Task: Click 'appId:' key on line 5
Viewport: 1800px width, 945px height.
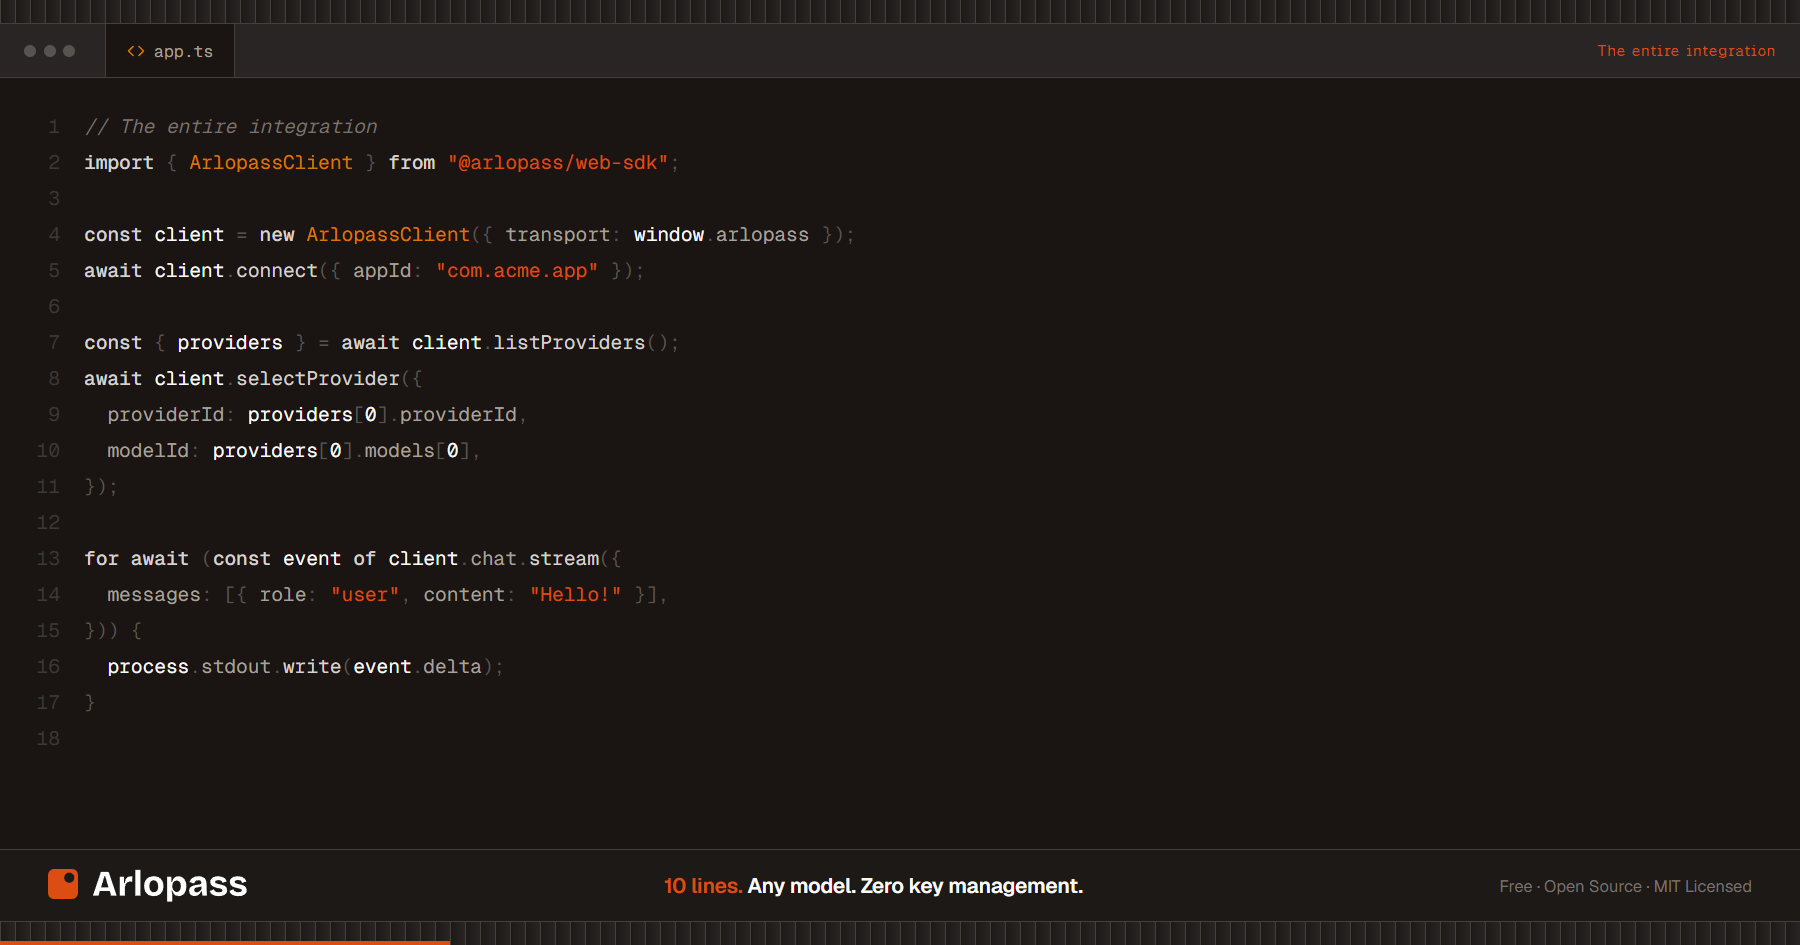Action: (x=388, y=271)
